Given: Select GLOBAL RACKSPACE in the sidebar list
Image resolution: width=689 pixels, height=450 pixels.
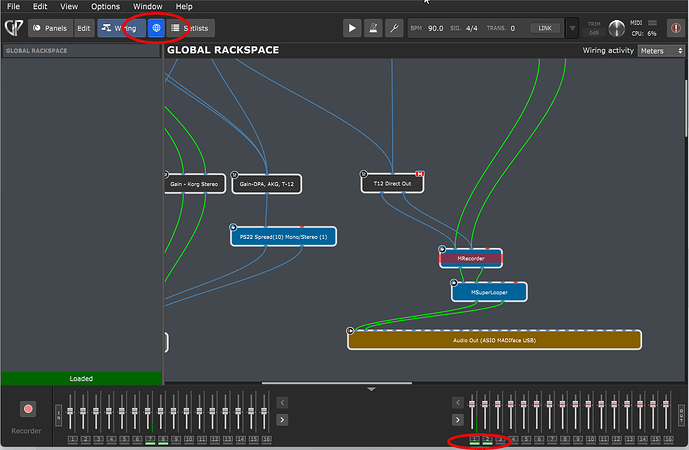Looking at the screenshot, I should point(81,51).
